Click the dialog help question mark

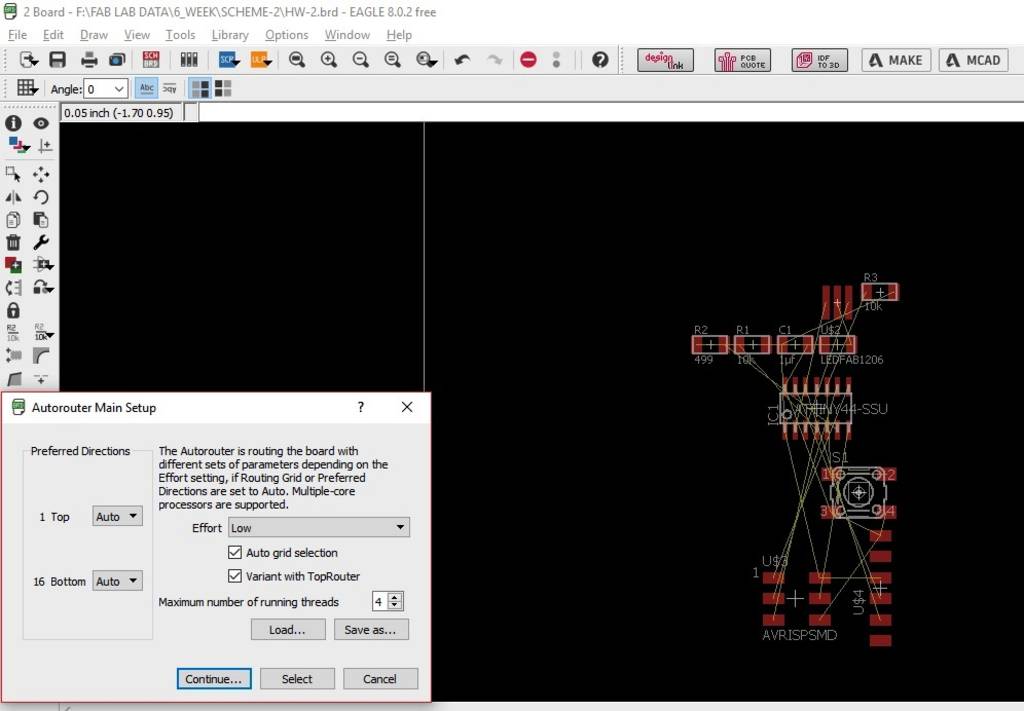pos(360,407)
